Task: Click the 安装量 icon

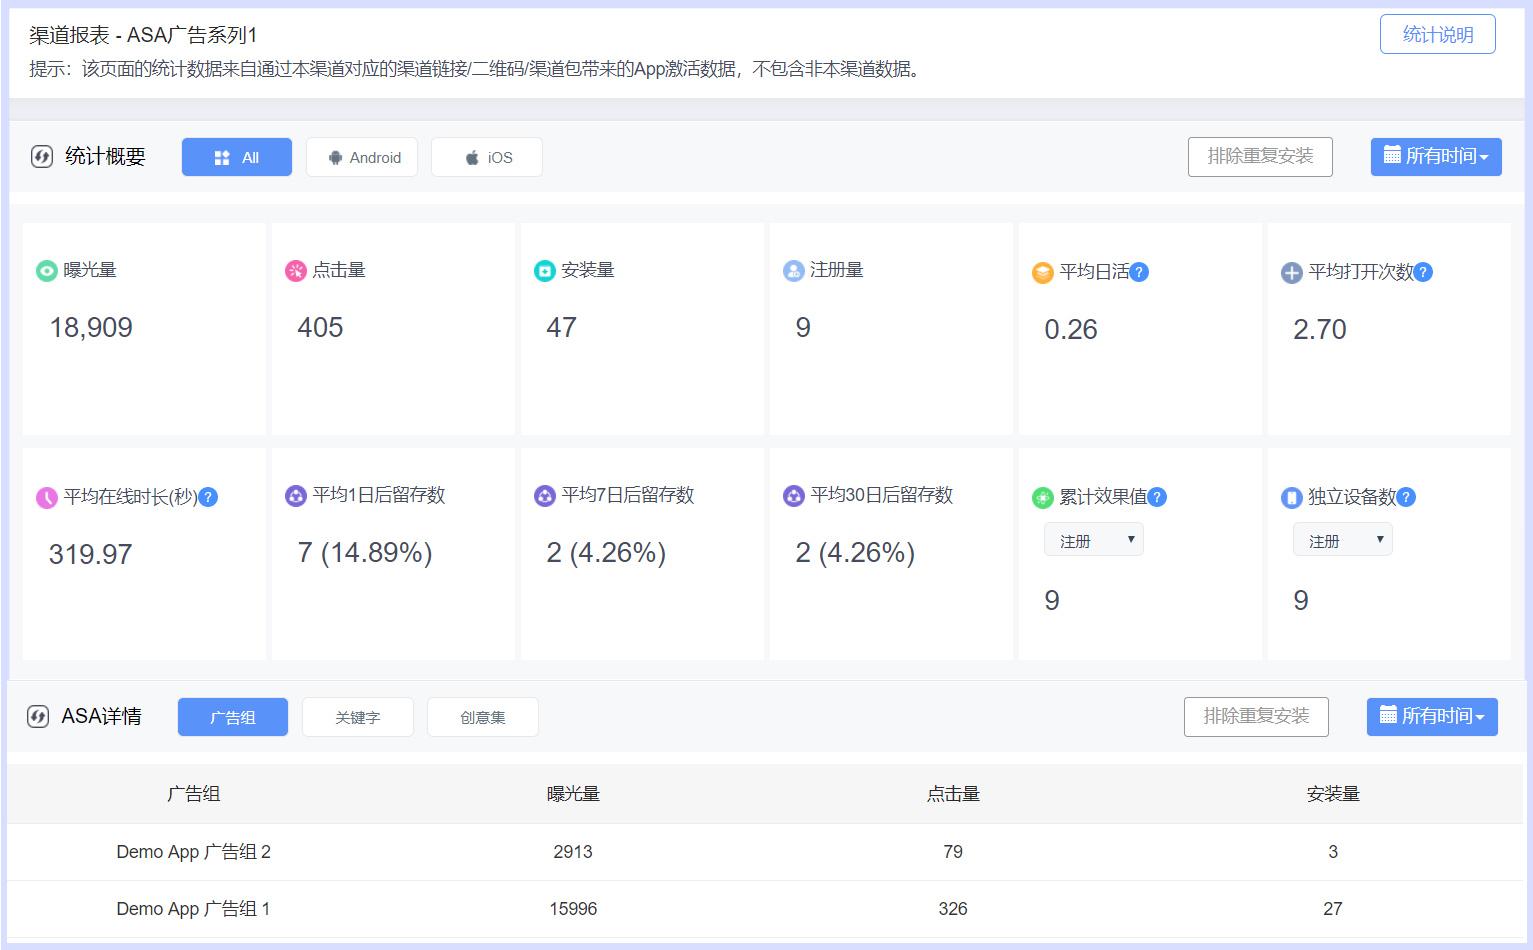Action: [x=543, y=270]
